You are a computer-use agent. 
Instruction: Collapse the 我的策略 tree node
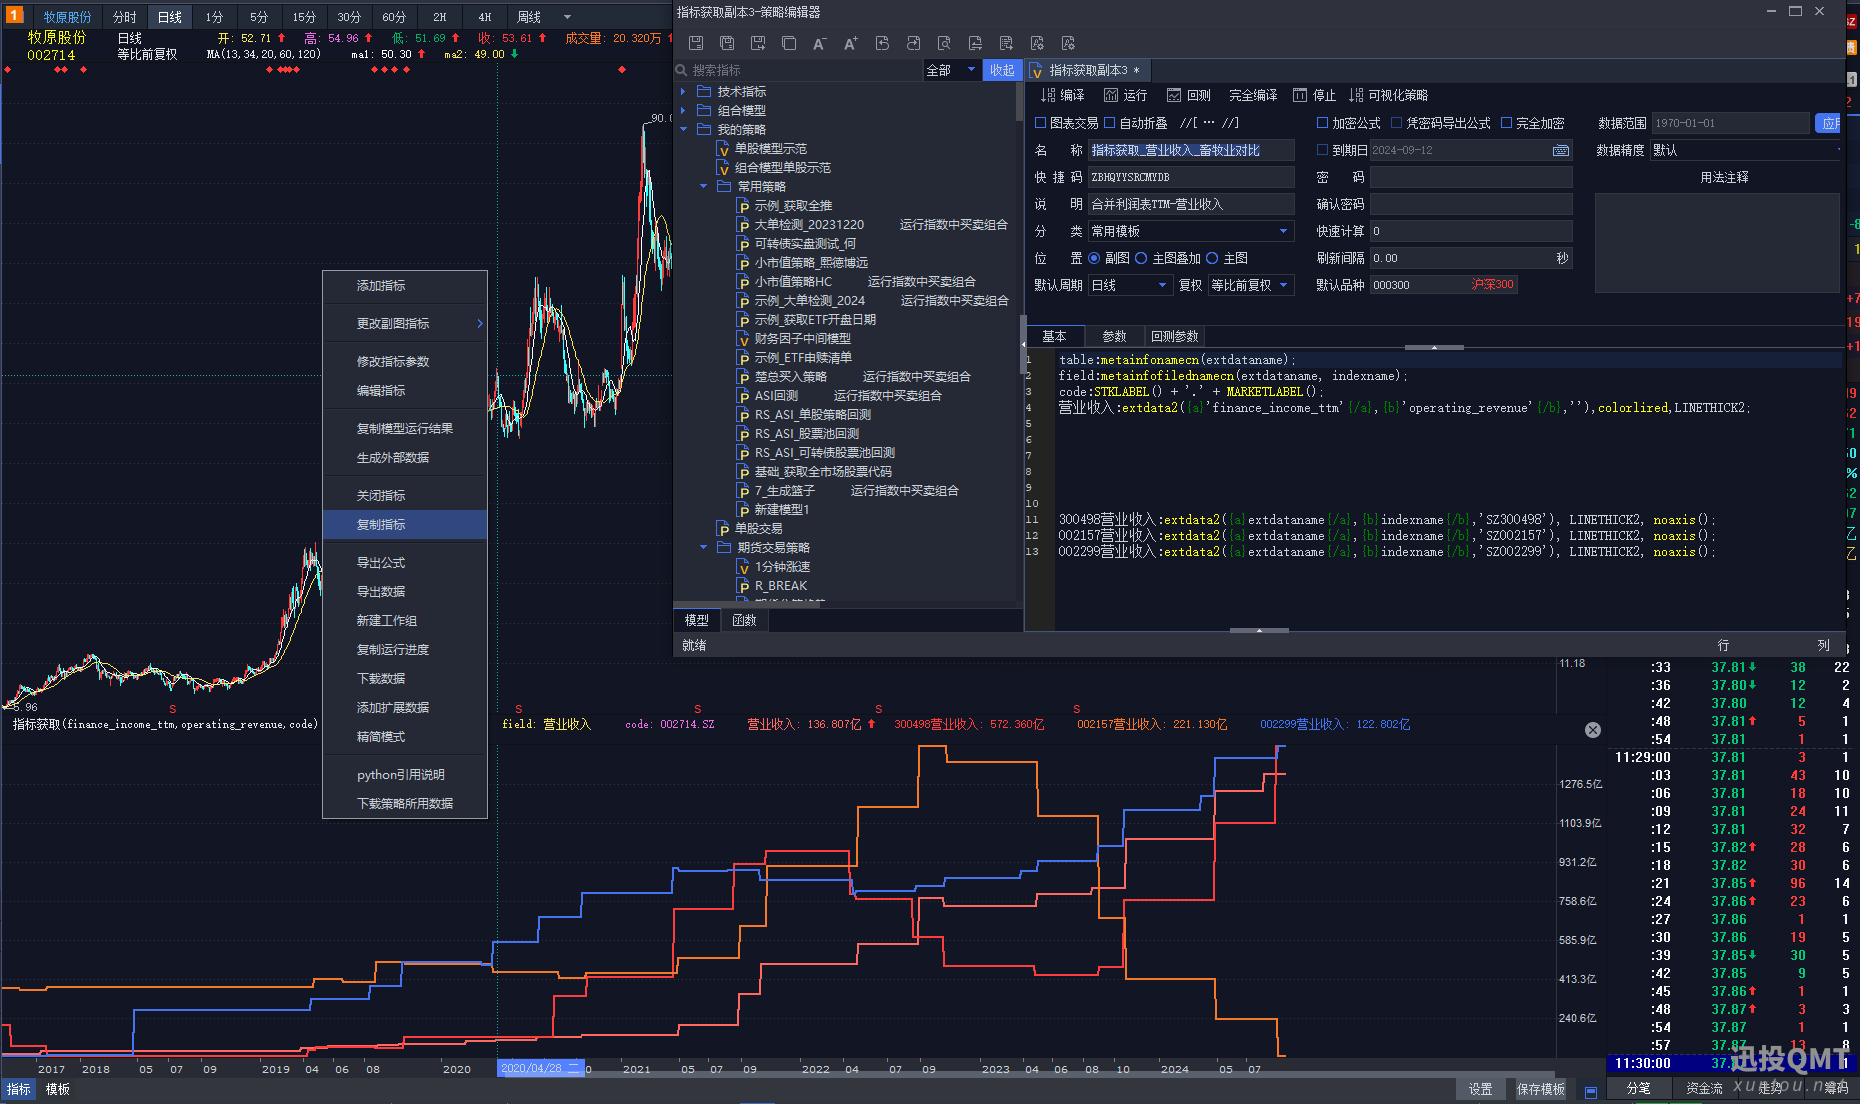(x=684, y=129)
